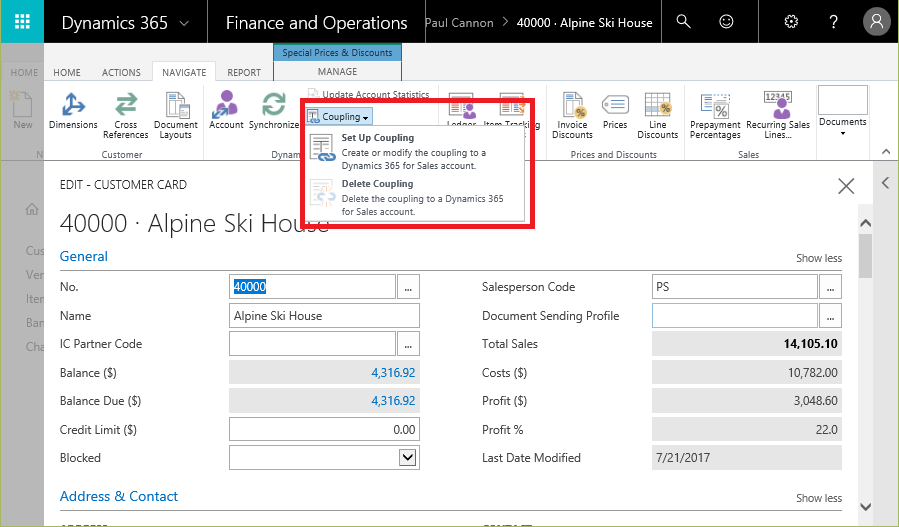Click the 40000 · Alpine Ski House breadcrumb

click(584, 23)
